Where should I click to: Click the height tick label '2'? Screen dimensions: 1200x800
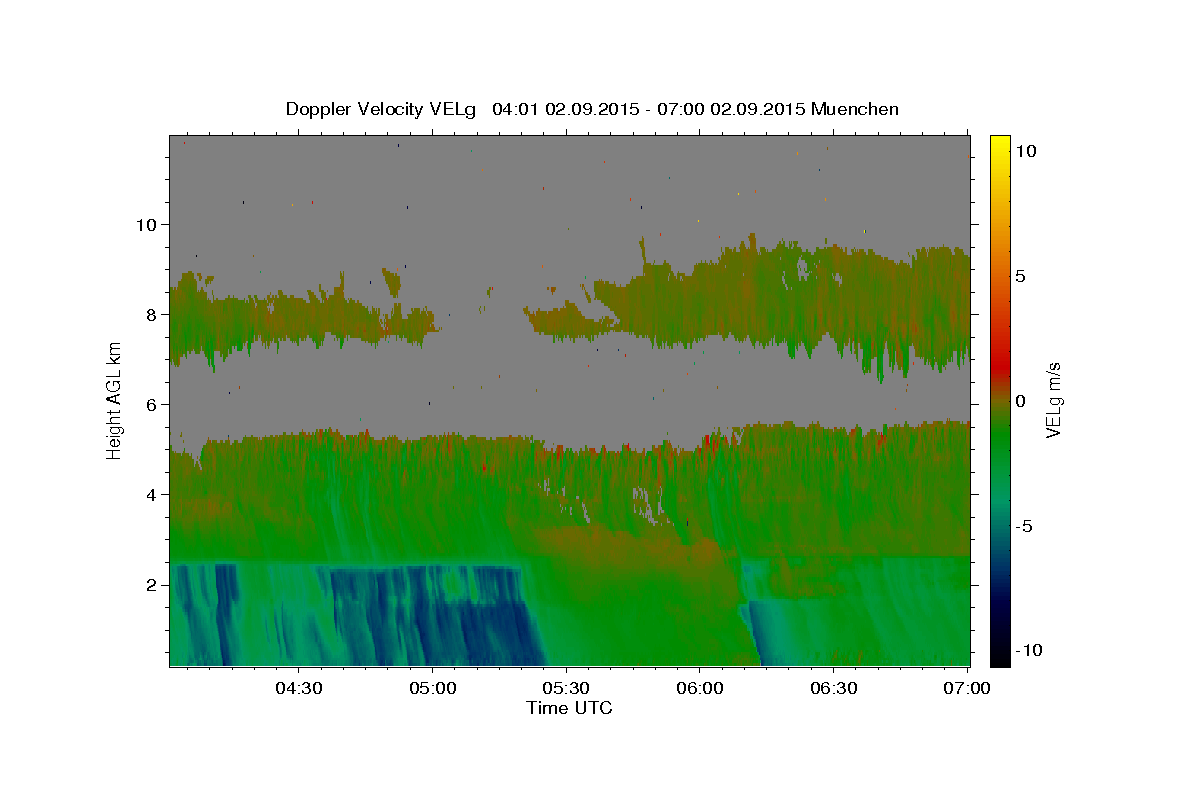click(152, 584)
